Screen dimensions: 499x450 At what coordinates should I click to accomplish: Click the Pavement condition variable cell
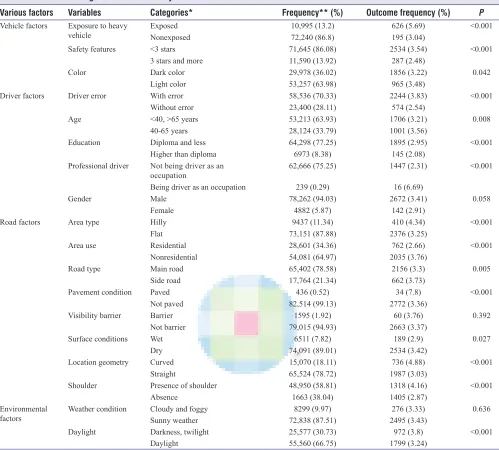(100, 292)
